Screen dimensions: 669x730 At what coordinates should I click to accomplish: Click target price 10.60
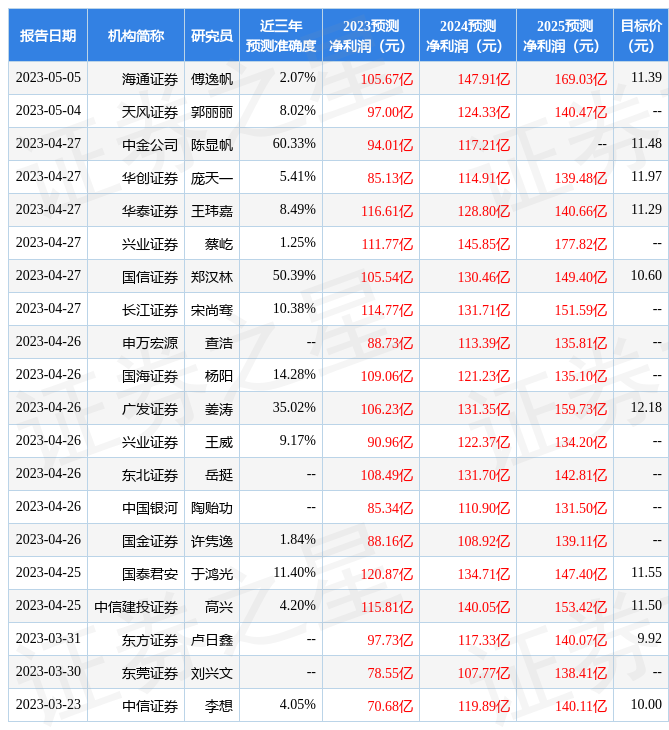[646, 276]
